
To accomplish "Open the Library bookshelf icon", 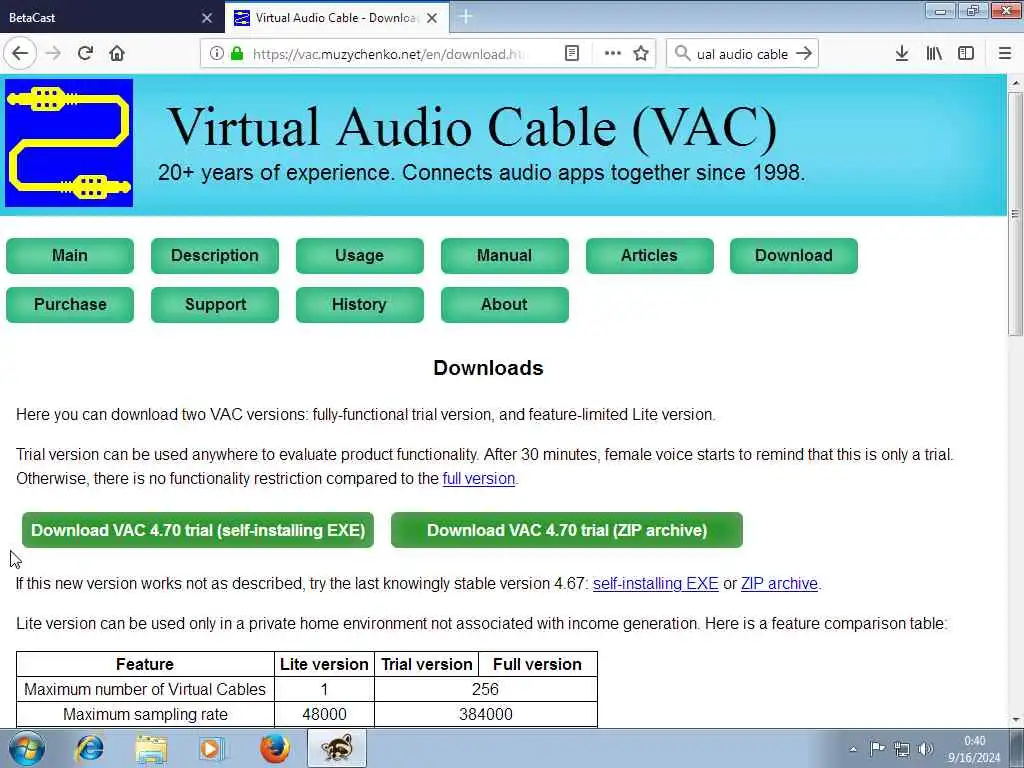I will pos(934,54).
